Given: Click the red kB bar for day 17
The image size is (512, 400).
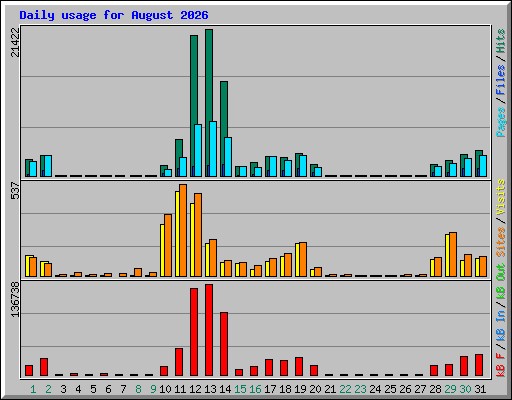Looking at the screenshot, I should coord(269,368).
